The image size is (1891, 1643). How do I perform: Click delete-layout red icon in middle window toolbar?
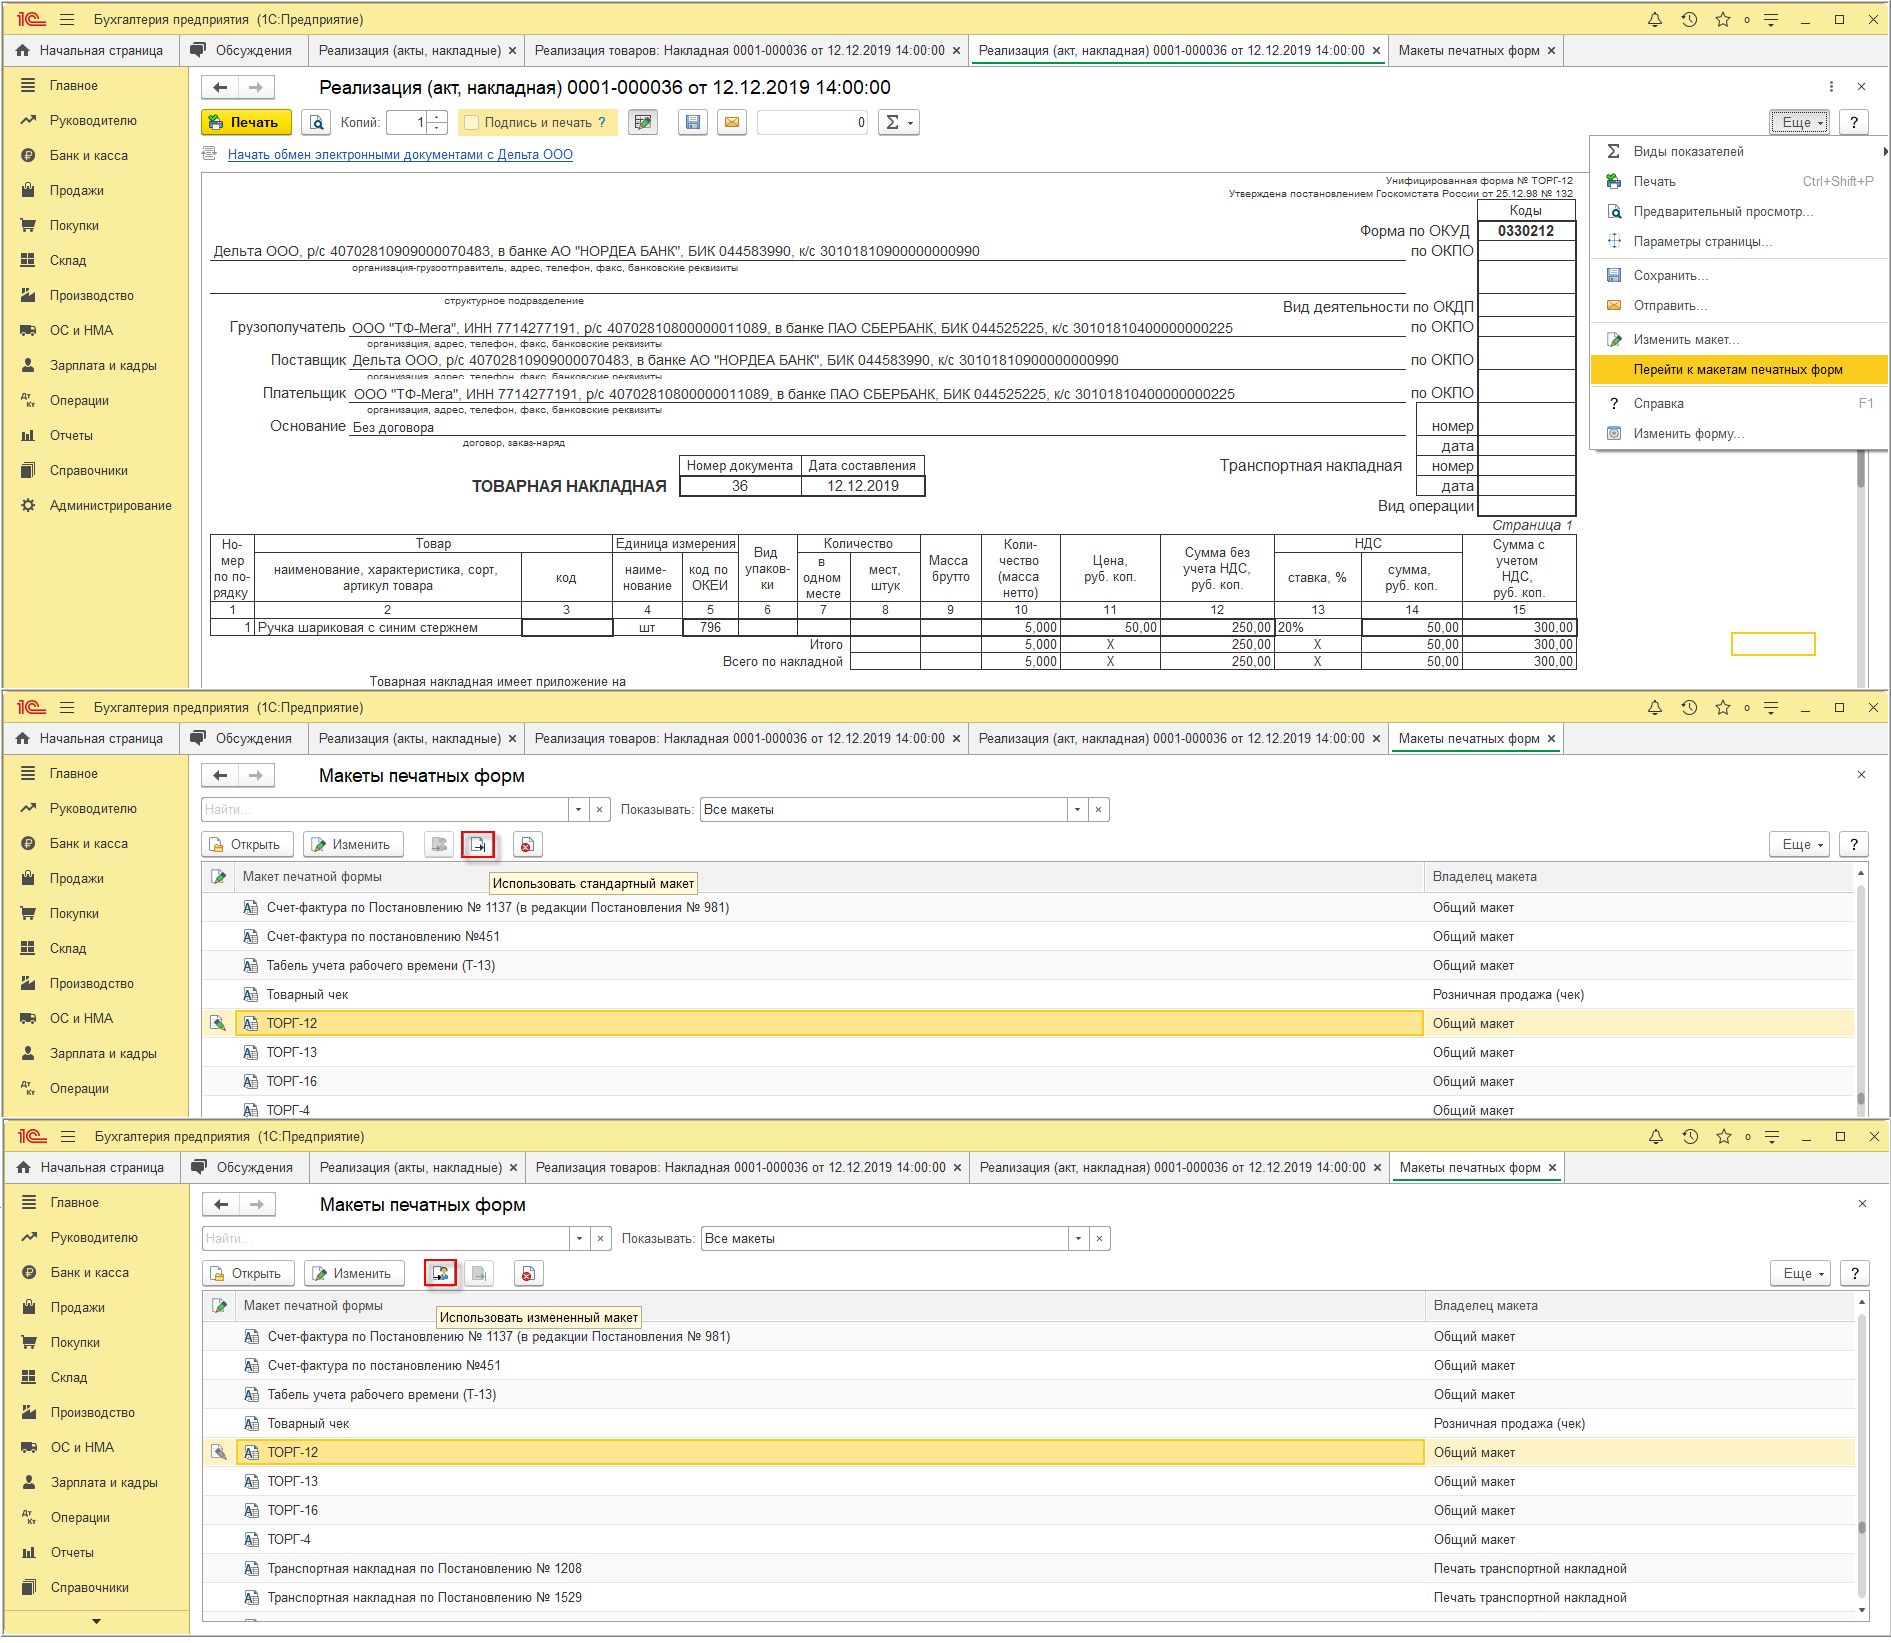point(527,844)
